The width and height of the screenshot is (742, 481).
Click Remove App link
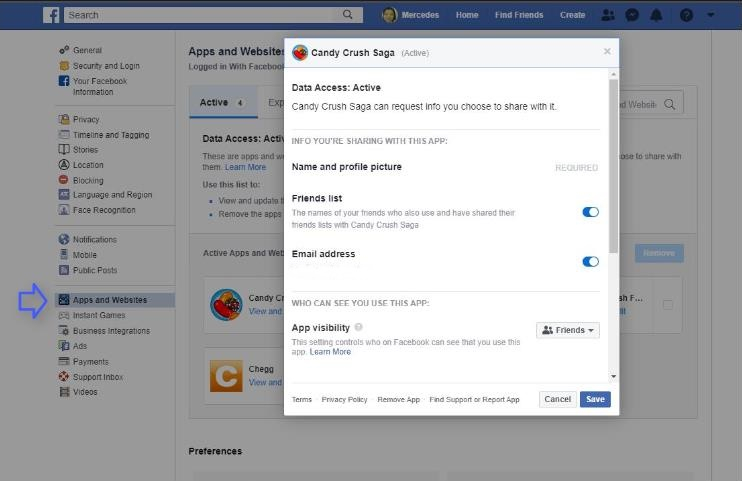click(x=398, y=400)
